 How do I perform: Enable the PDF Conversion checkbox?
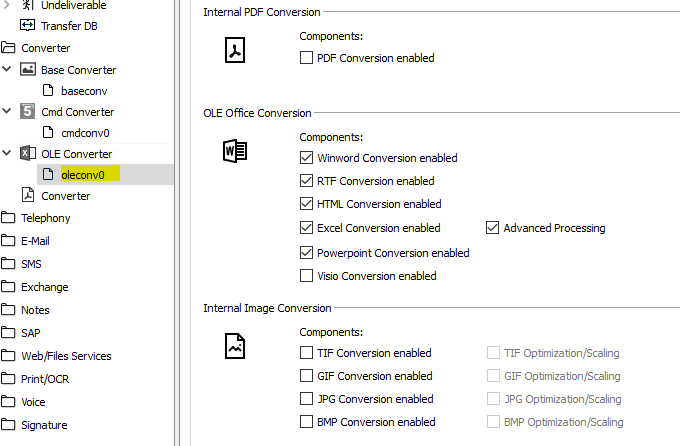pyautogui.click(x=306, y=58)
